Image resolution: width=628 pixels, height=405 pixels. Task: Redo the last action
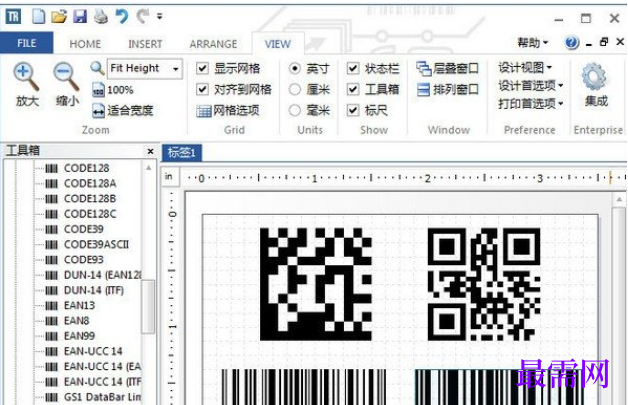click(142, 16)
